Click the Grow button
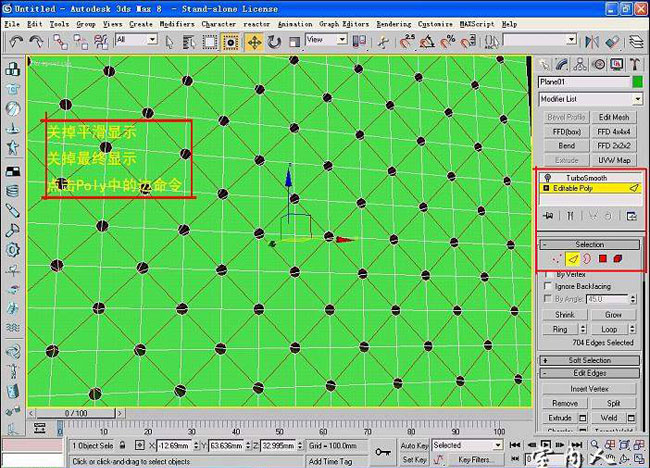 click(613, 315)
